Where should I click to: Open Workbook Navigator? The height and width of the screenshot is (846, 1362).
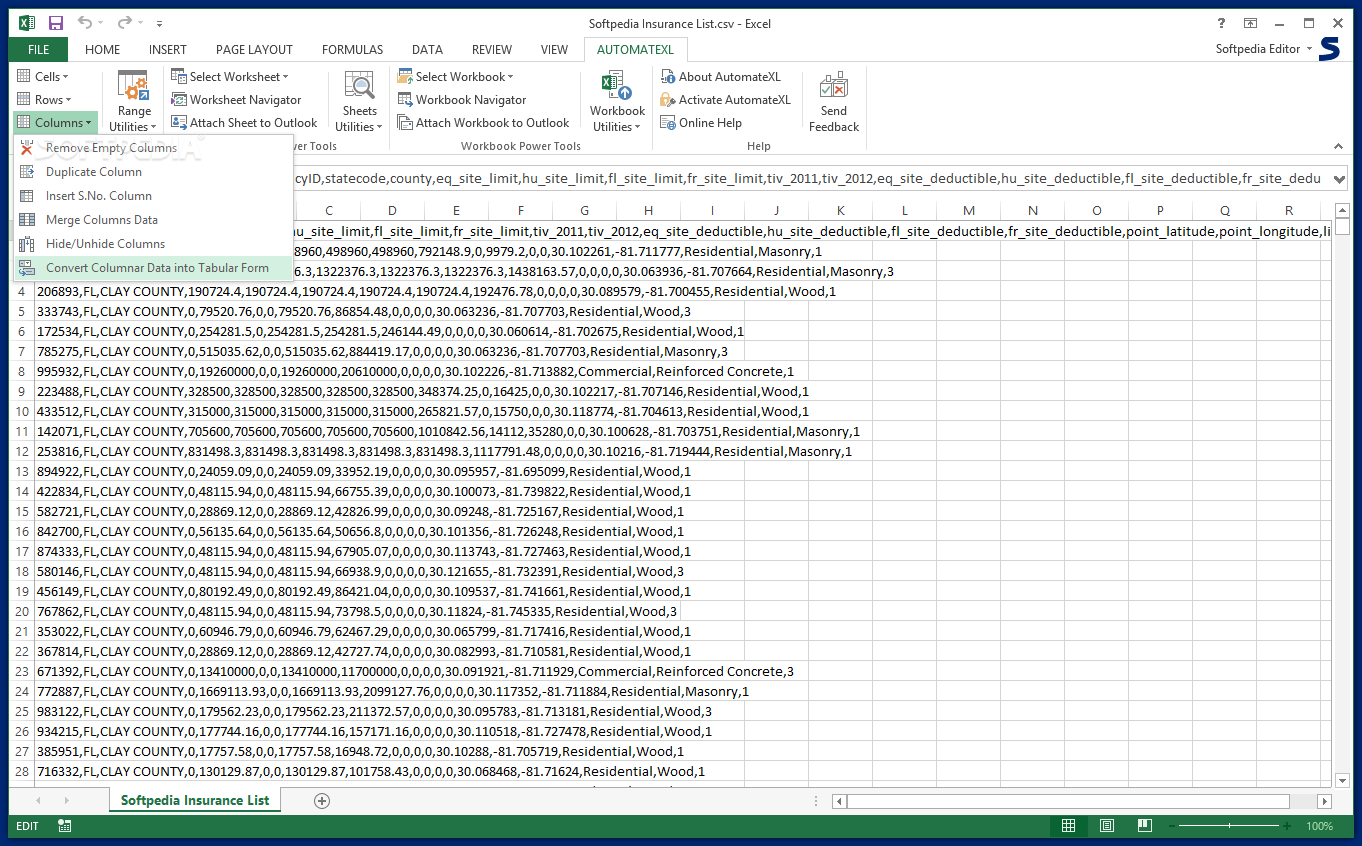pyautogui.click(x=462, y=100)
